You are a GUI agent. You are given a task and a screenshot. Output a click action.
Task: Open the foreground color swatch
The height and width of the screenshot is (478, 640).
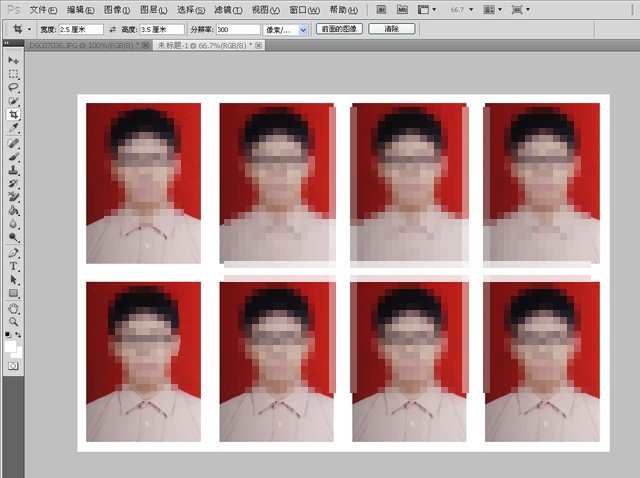pos(10,347)
